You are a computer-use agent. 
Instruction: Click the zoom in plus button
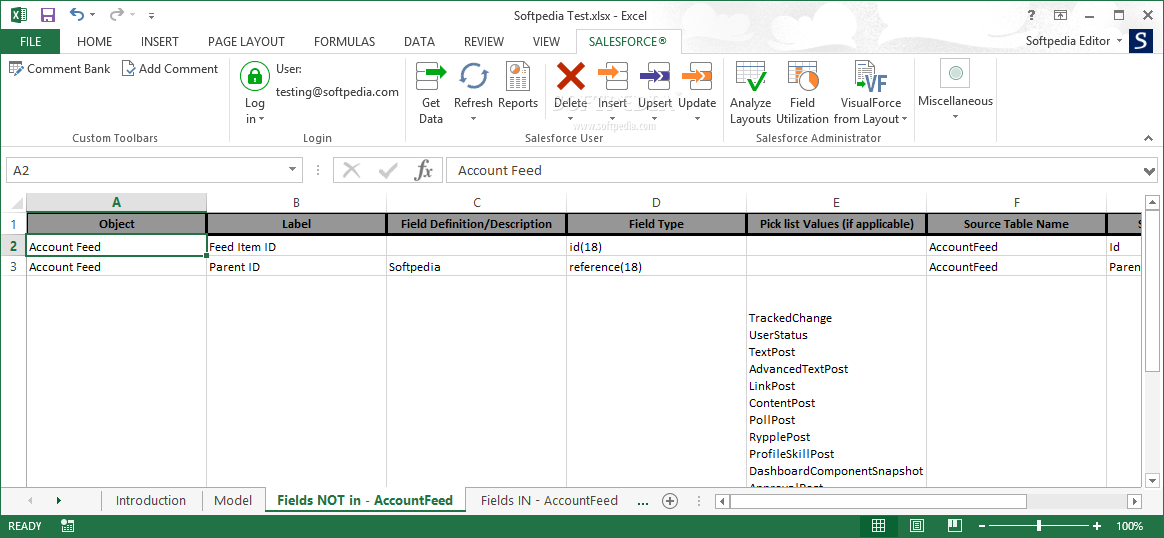click(1095, 525)
